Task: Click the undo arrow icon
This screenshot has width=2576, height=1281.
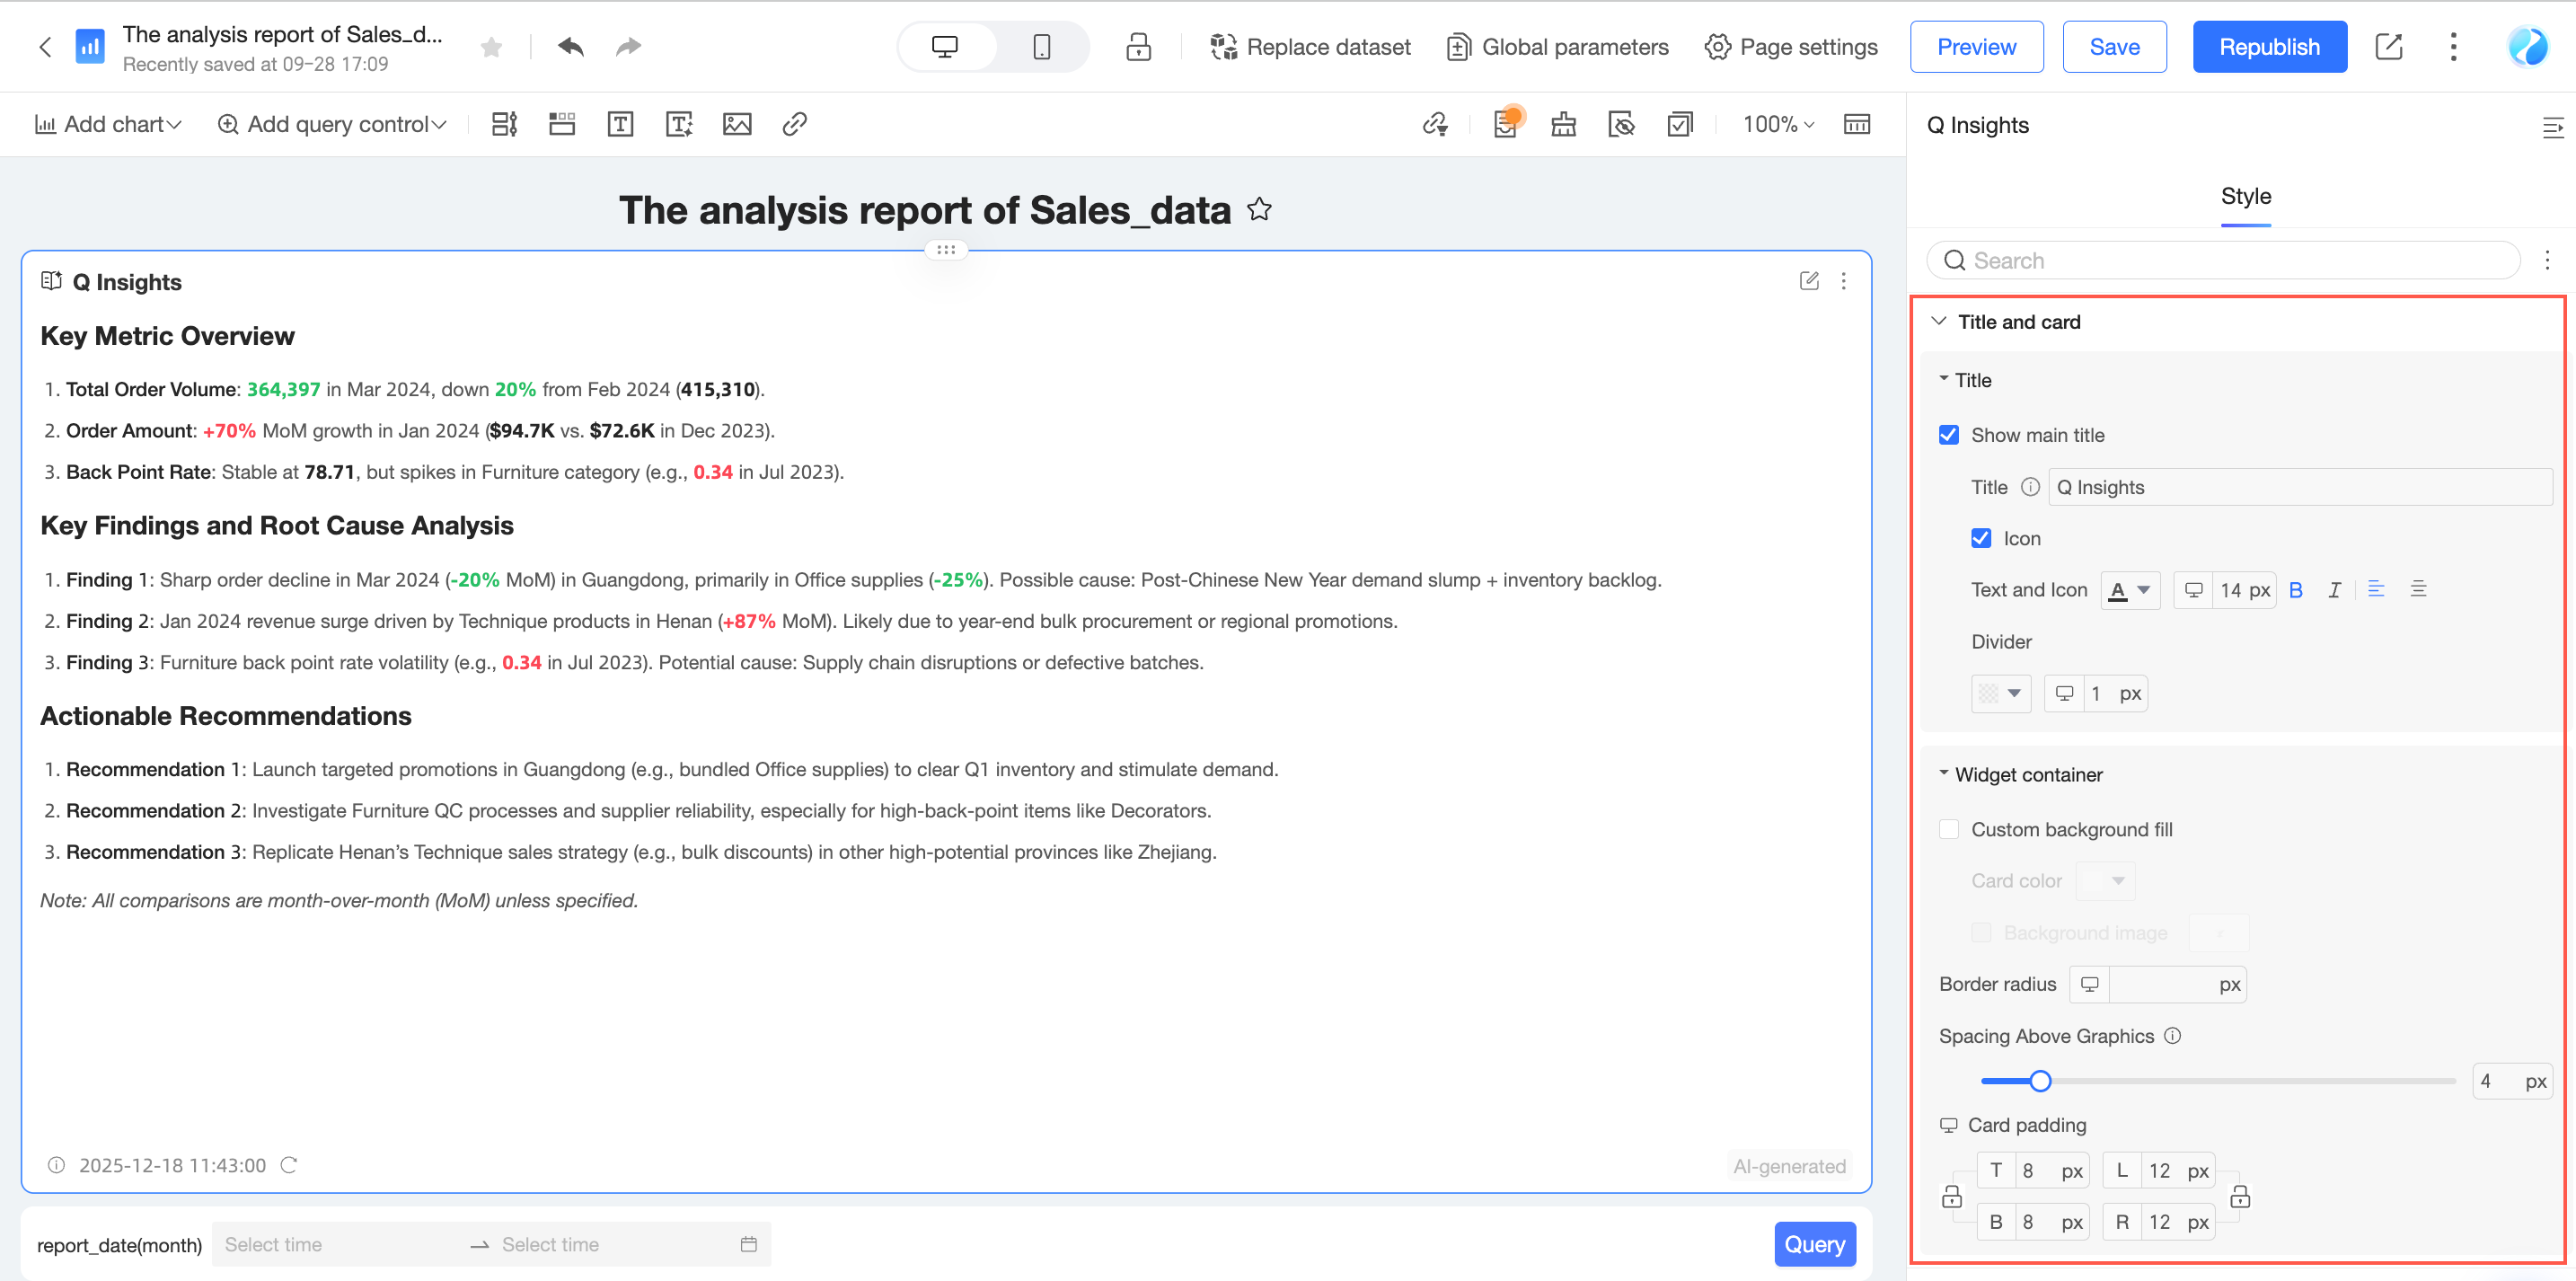Action: pyautogui.click(x=570, y=47)
